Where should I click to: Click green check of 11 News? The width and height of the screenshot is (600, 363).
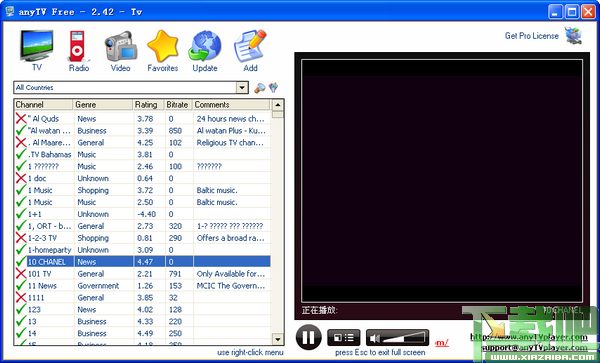21,285
